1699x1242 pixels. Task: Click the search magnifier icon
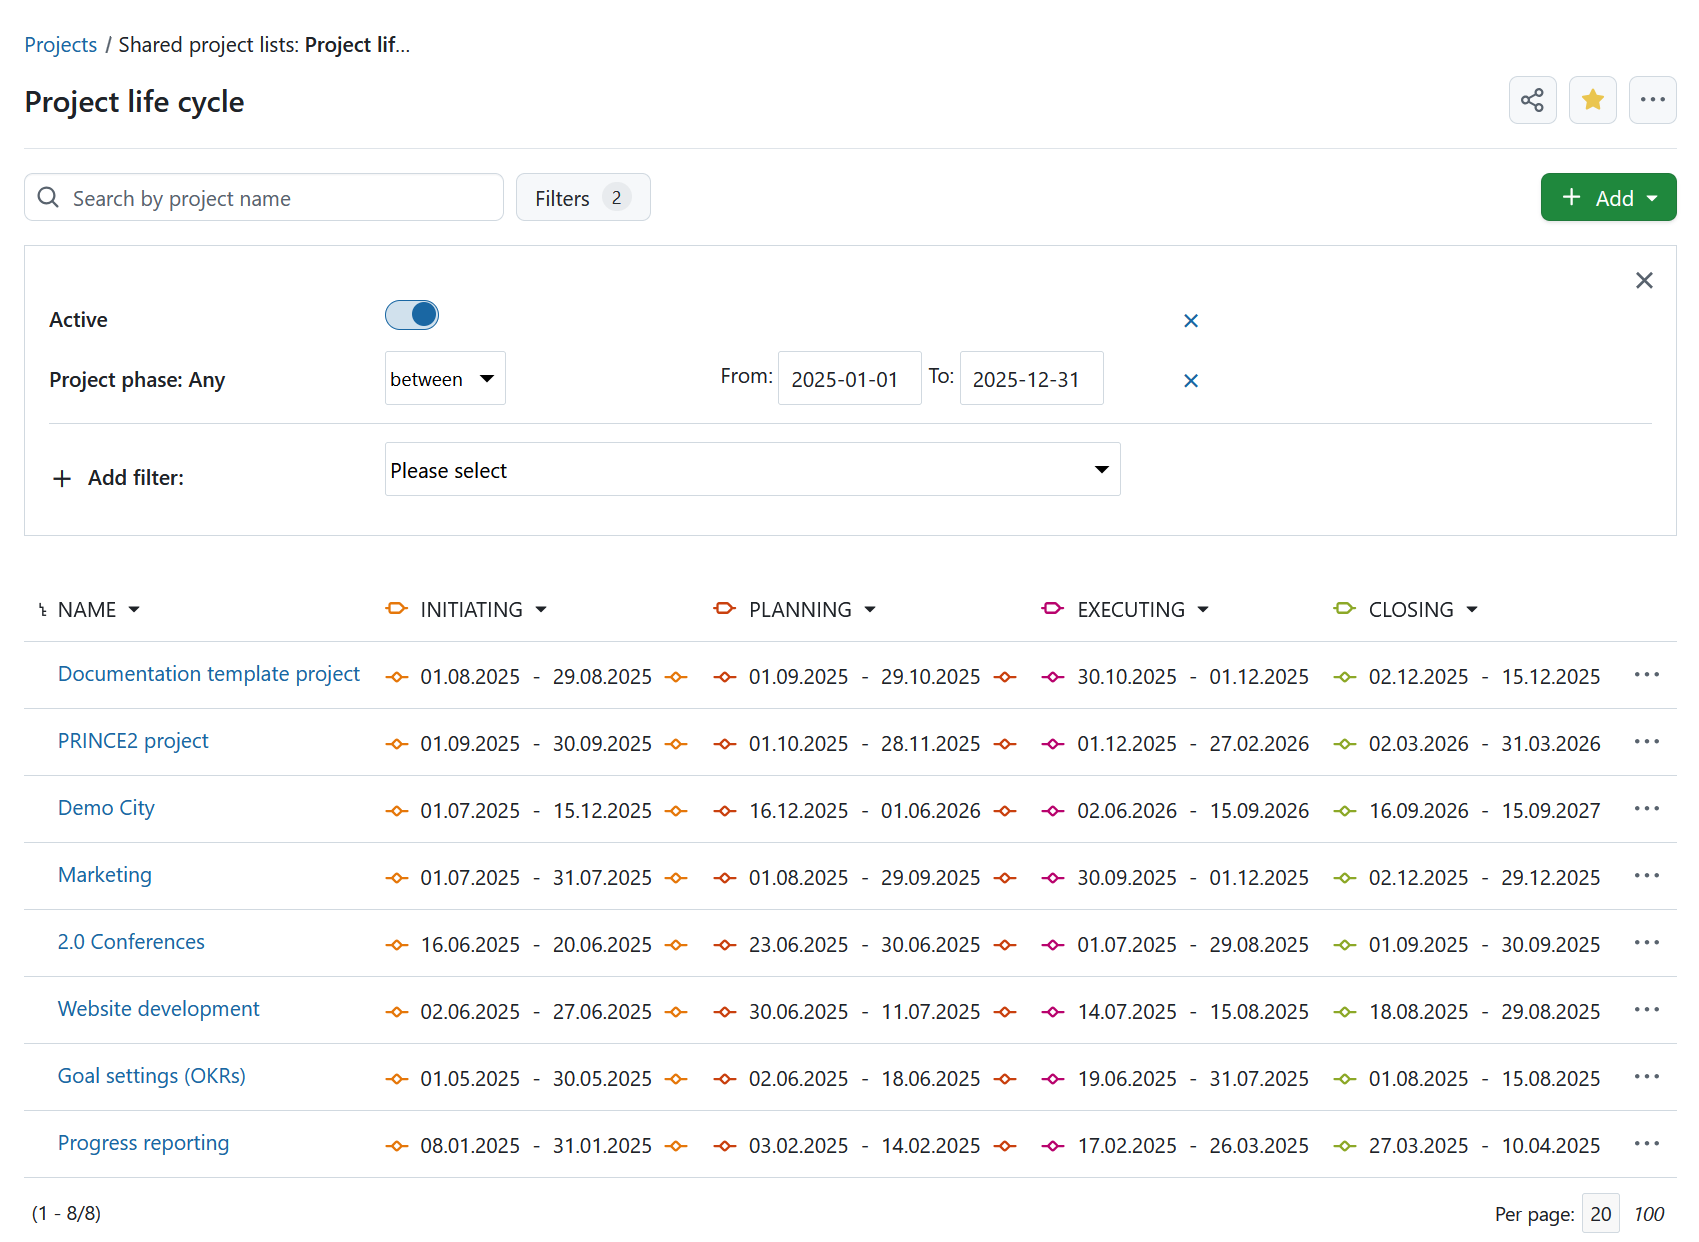pos(47,197)
